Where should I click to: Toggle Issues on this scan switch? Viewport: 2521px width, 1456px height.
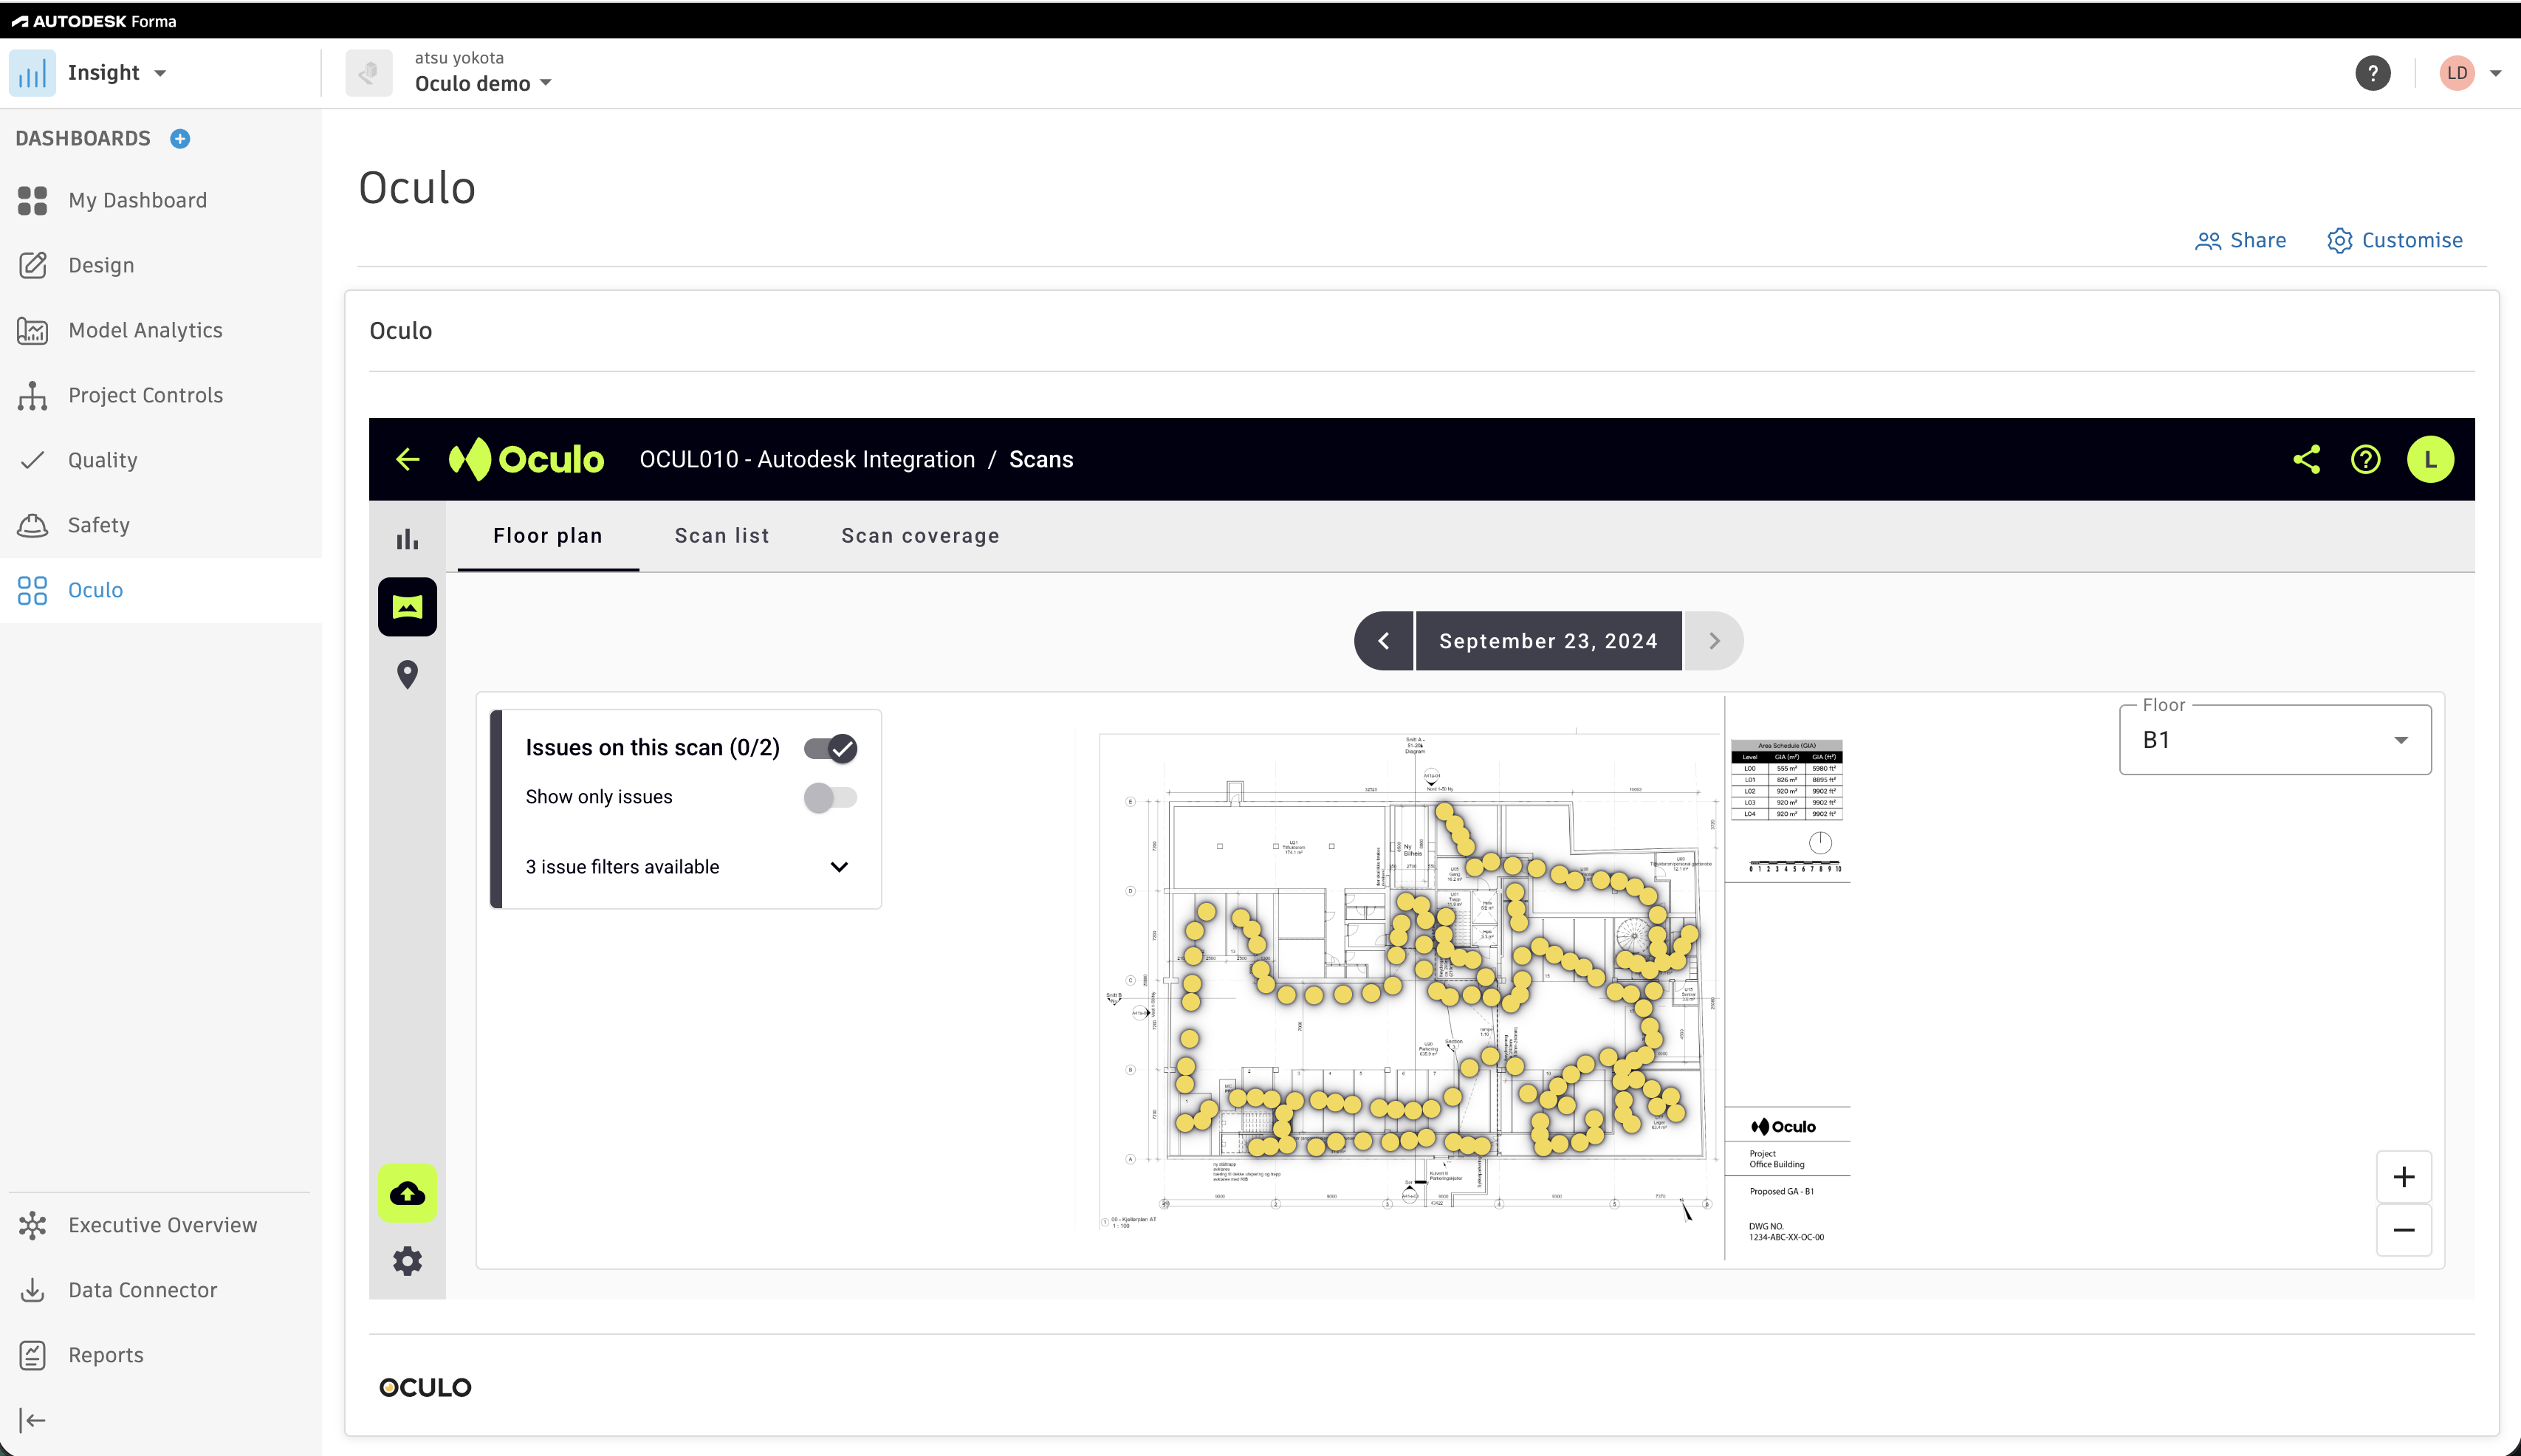830,748
